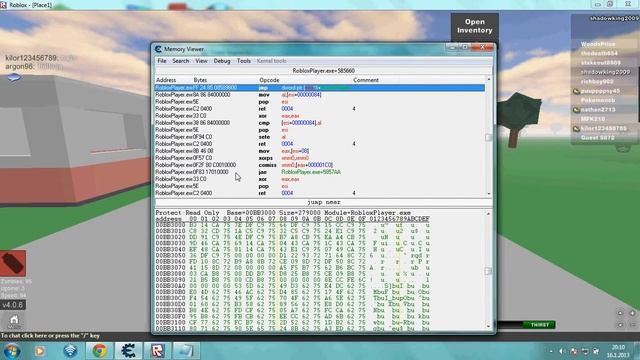Click the green THIRST bar
This screenshot has height=360, width=640.
pos(540,325)
